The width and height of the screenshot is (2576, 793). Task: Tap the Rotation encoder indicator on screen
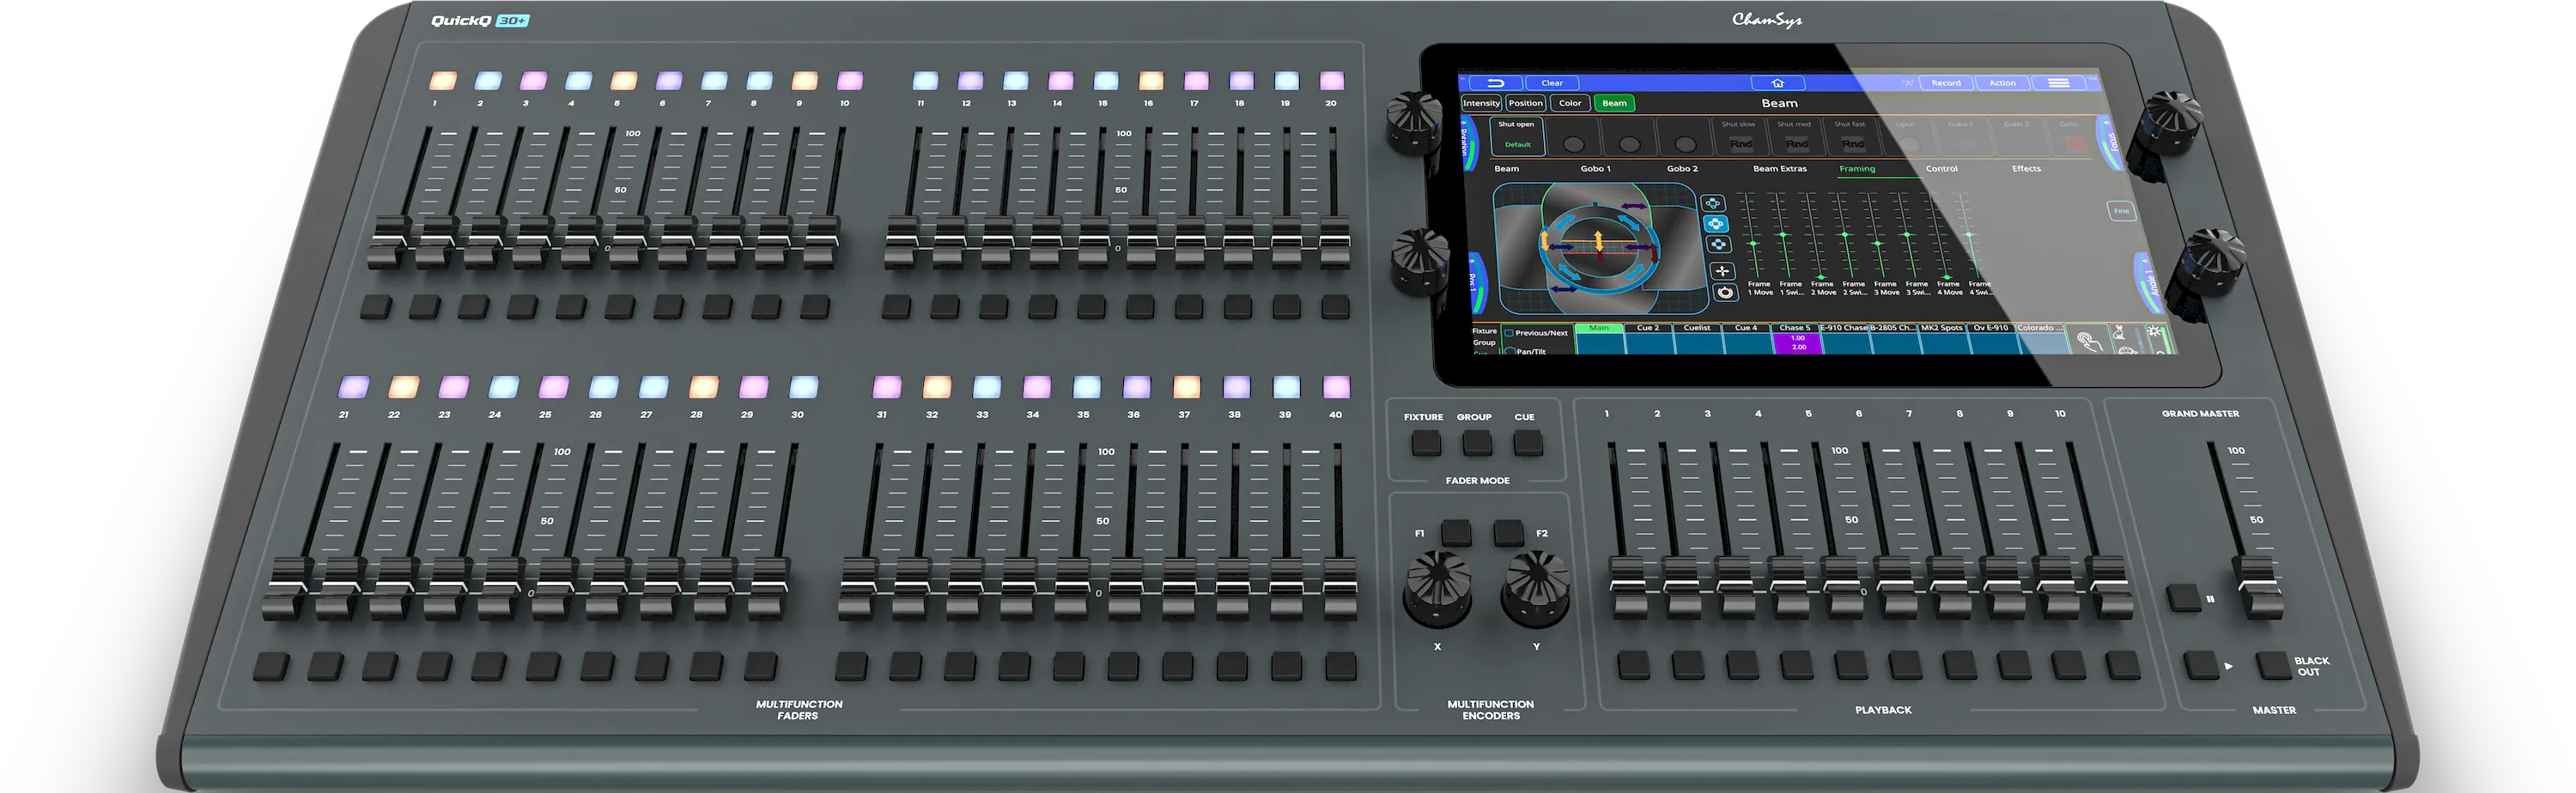coord(1468,143)
